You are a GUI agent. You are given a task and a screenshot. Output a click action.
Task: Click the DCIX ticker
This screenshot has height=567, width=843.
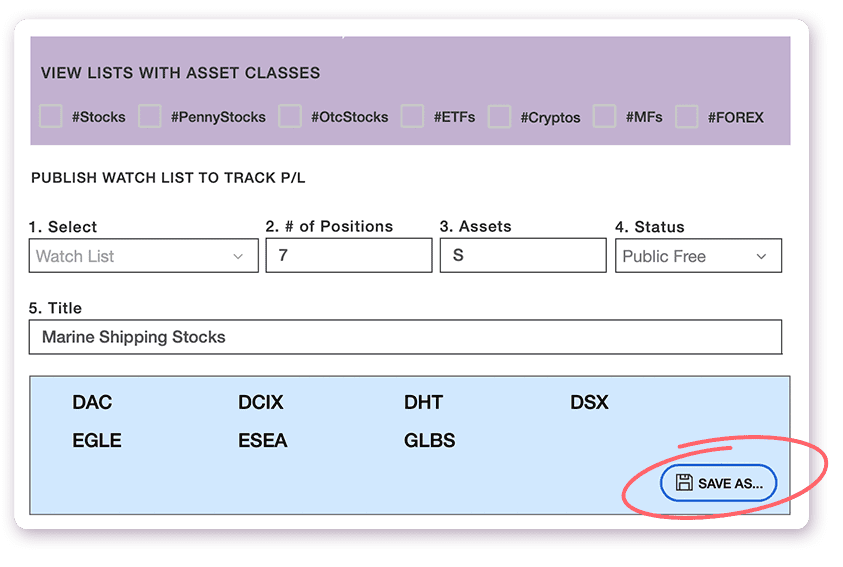(x=261, y=403)
